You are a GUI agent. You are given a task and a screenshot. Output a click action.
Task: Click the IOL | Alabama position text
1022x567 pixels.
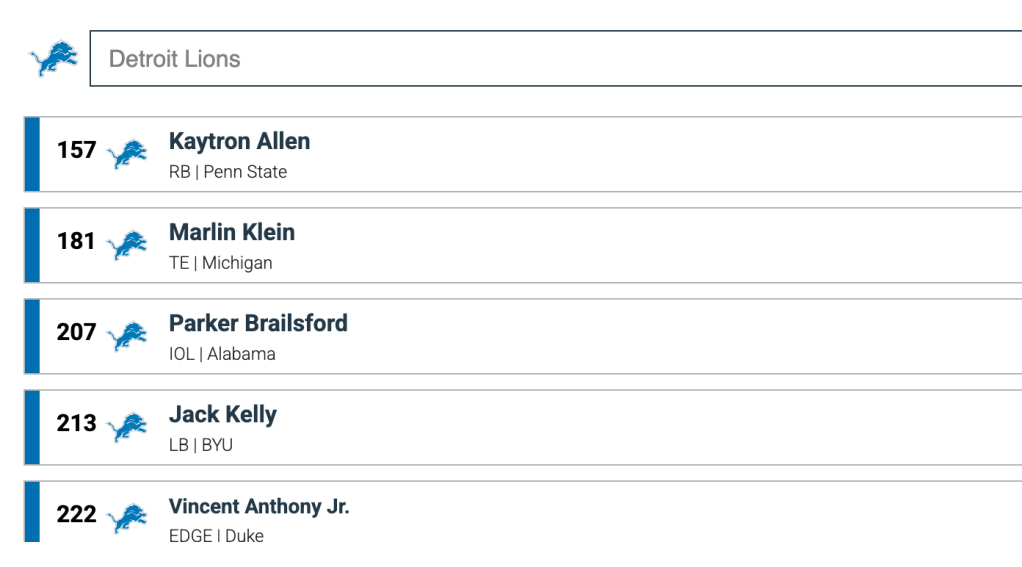pos(222,354)
